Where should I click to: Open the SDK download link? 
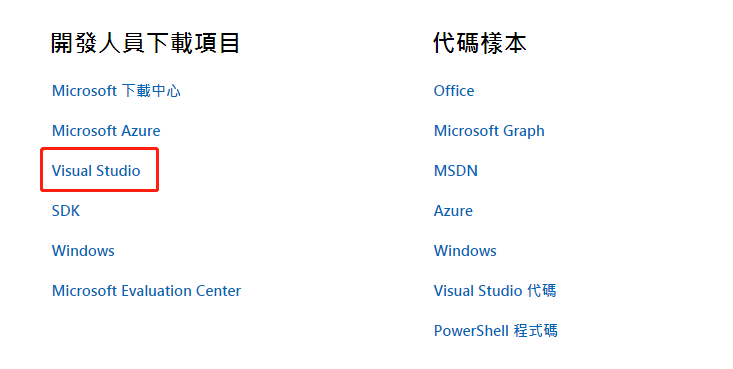[x=66, y=211]
